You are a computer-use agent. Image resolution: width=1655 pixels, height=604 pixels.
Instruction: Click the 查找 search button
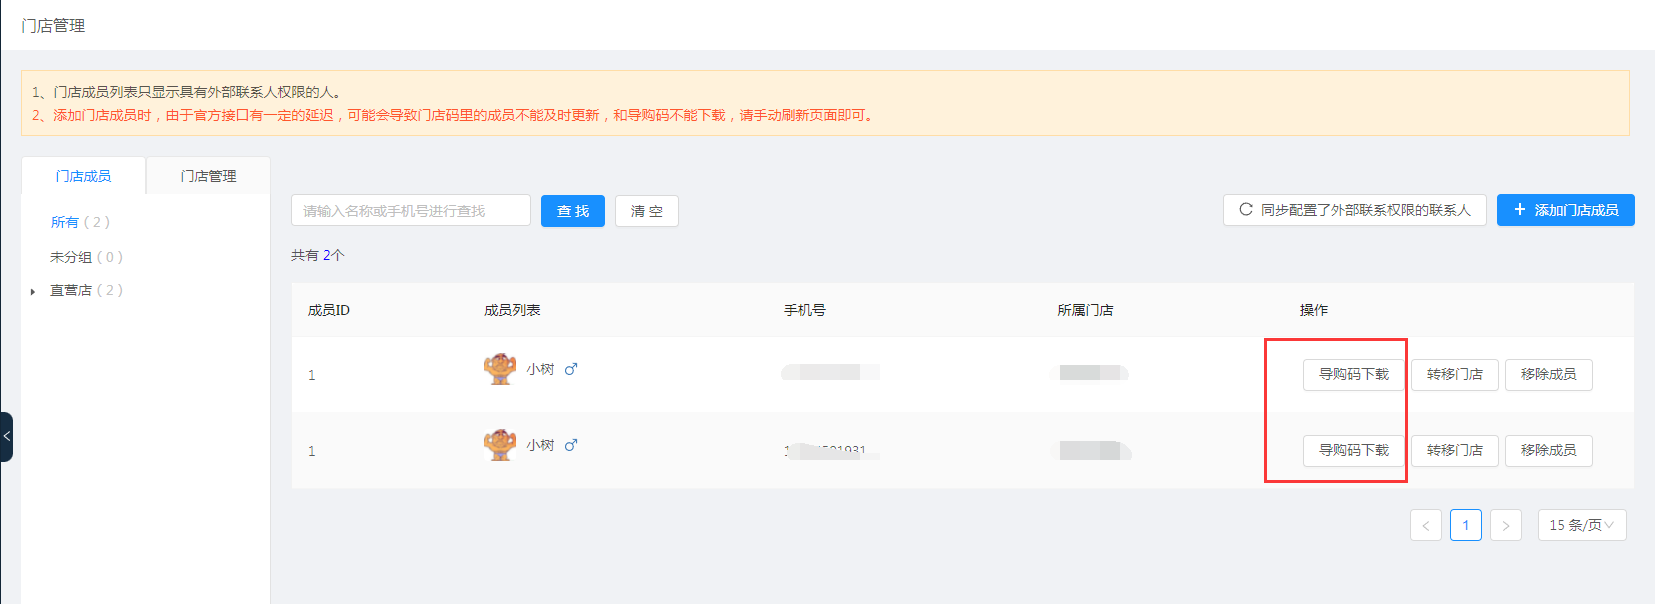tap(573, 211)
